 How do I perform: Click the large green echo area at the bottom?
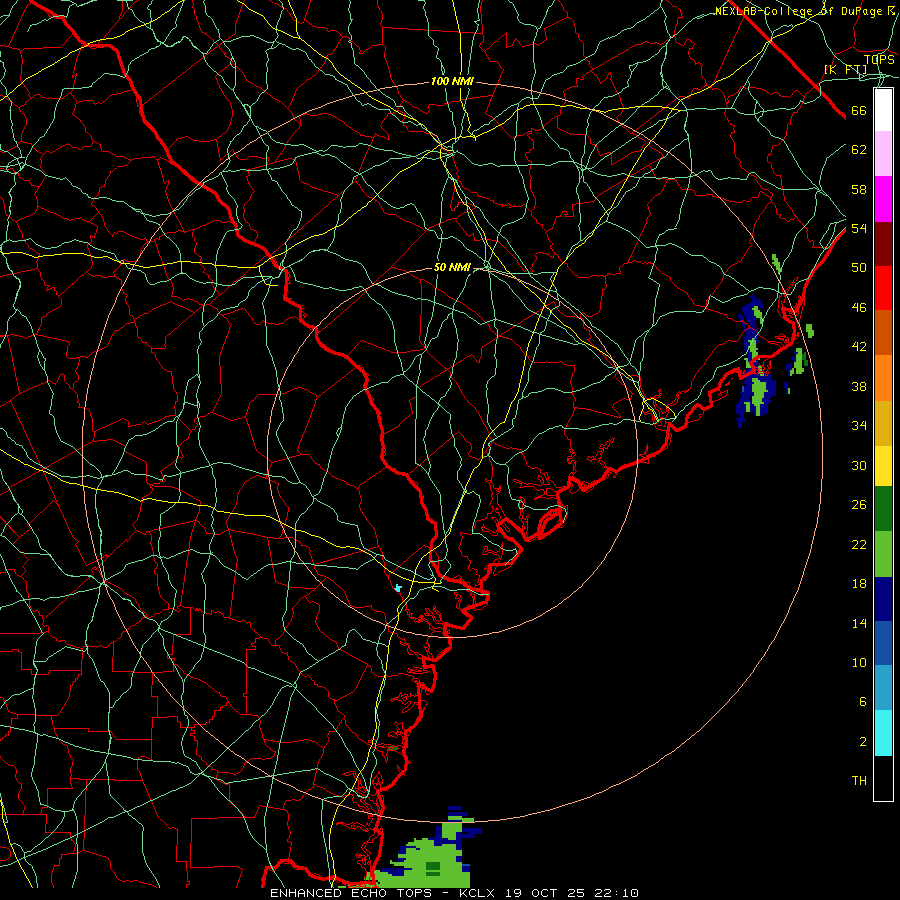coord(428,861)
